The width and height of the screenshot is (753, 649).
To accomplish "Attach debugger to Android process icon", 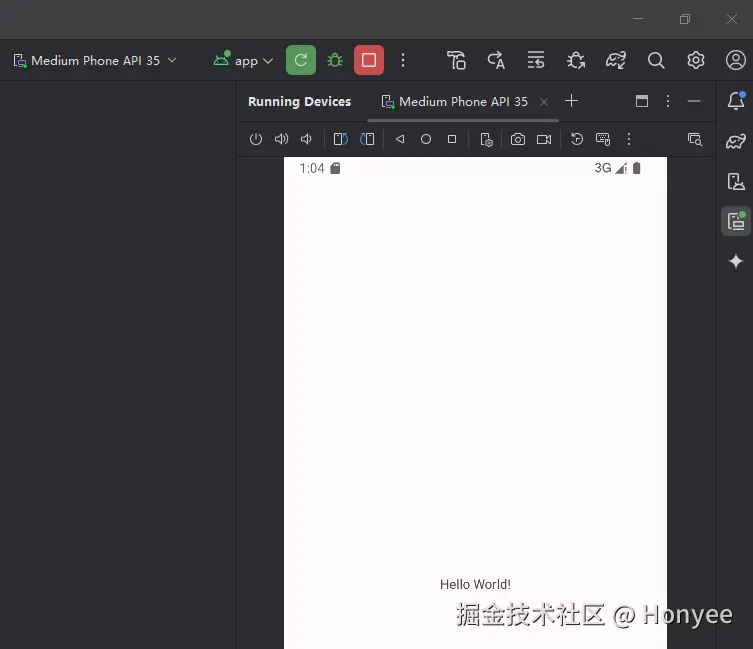I will pyautogui.click(x=576, y=61).
